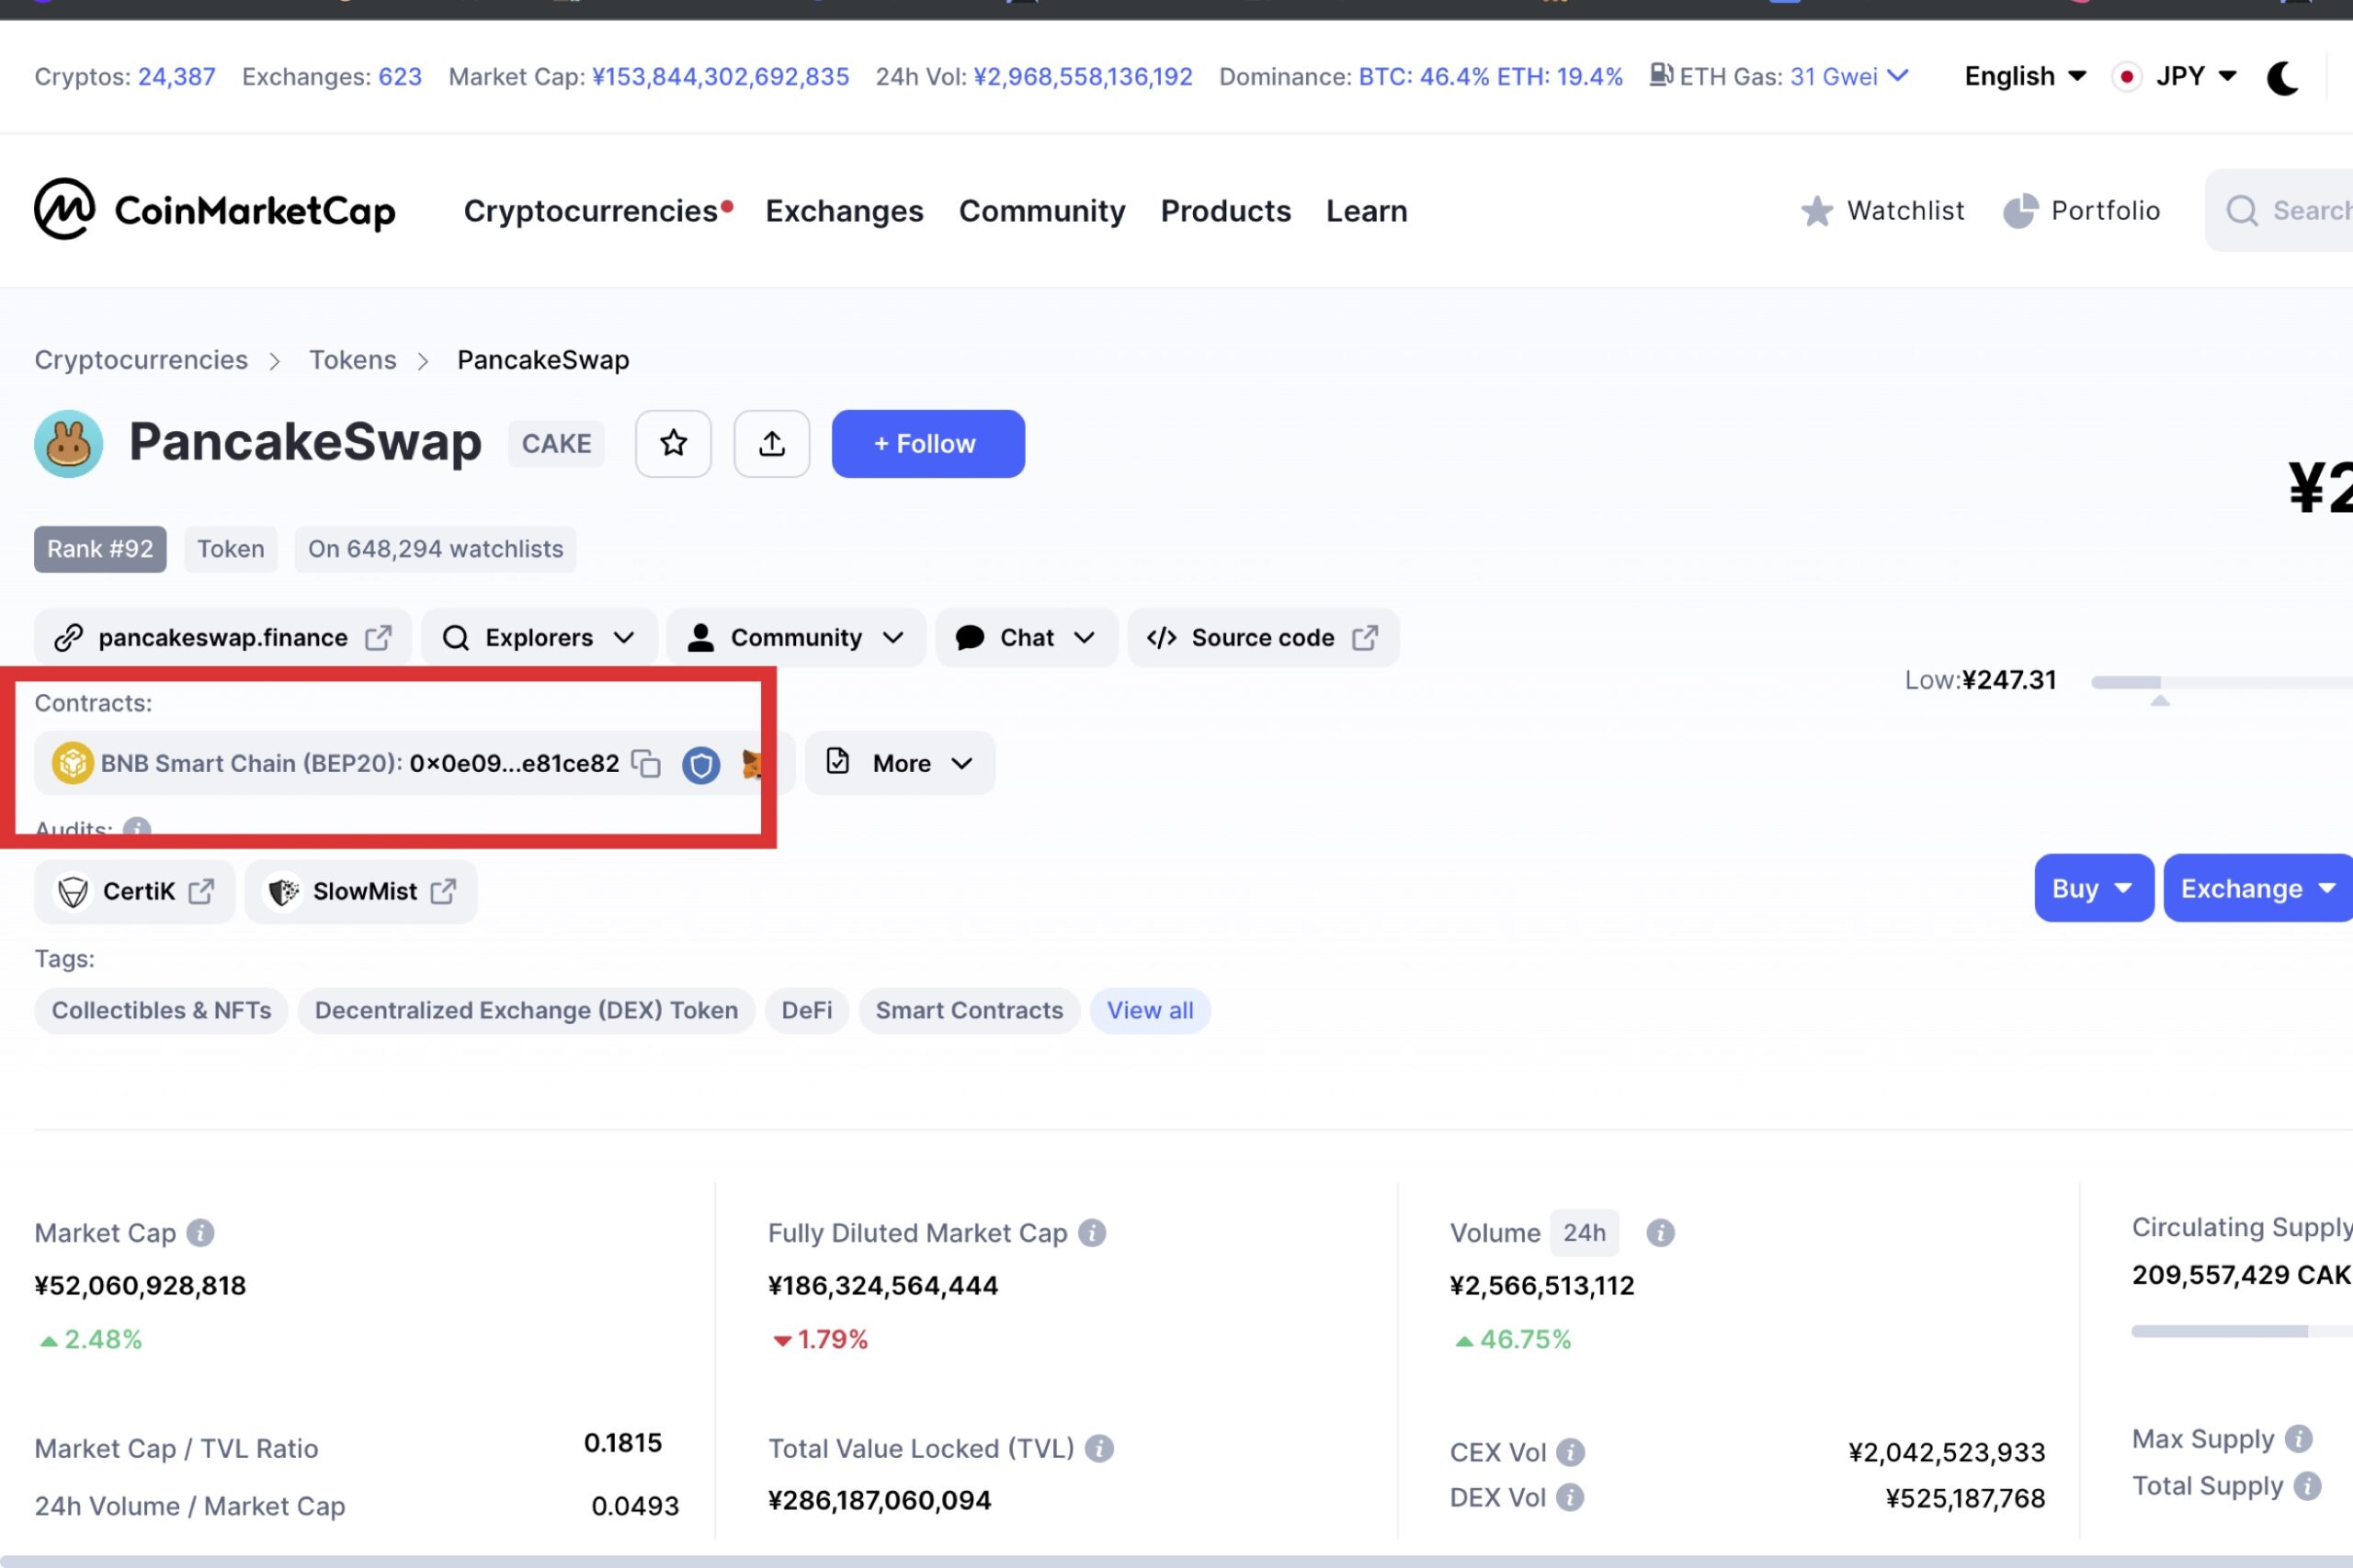Open the CoinMarketCap home logo
2353x1568 pixels.
tap(214, 210)
